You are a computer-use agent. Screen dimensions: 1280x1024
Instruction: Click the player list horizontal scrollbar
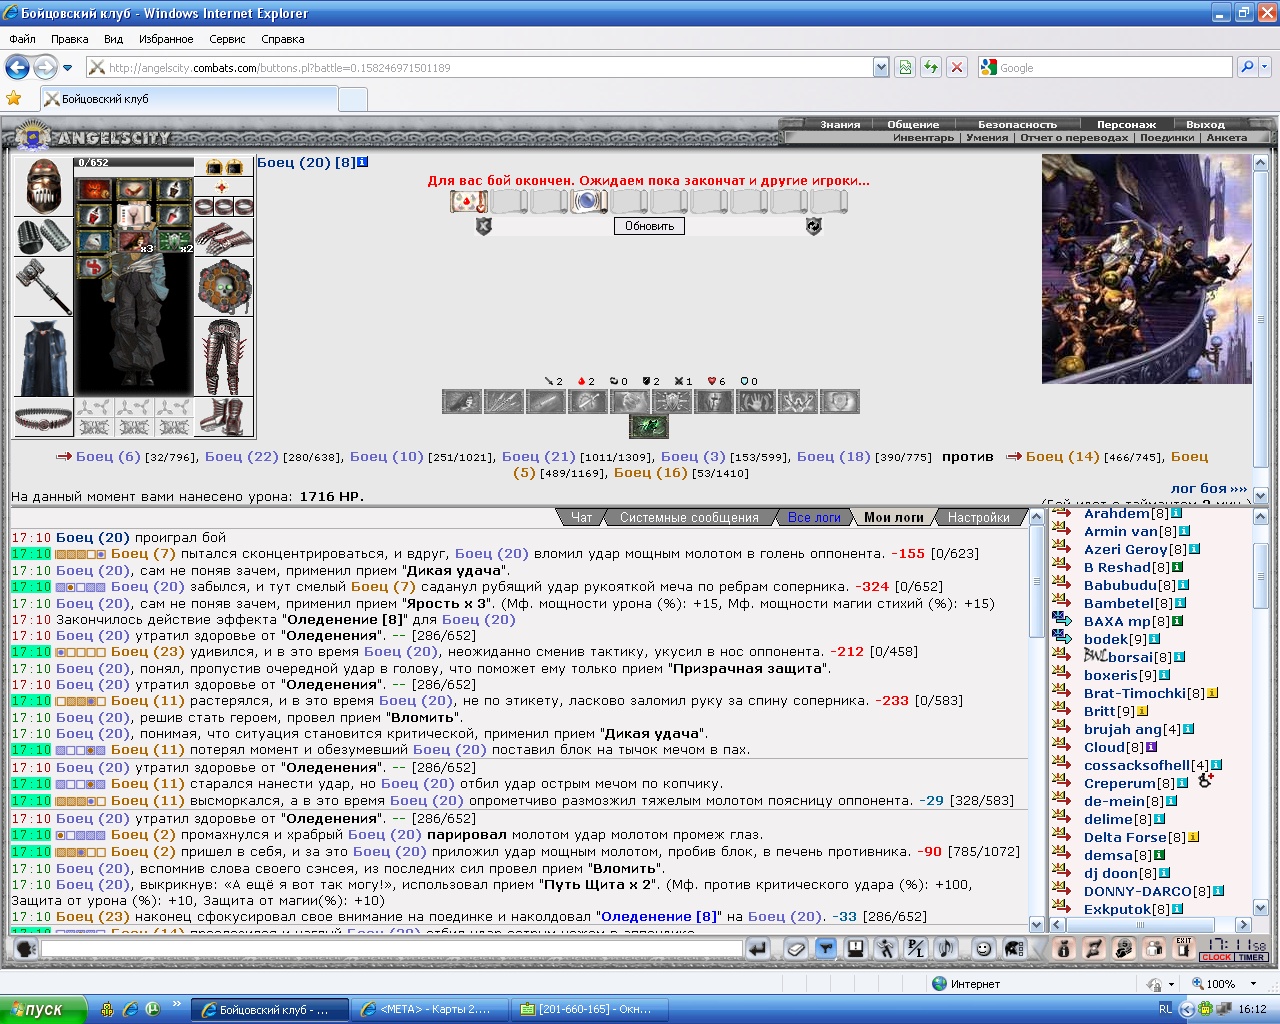pyautogui.click(x=1149, y=925)
